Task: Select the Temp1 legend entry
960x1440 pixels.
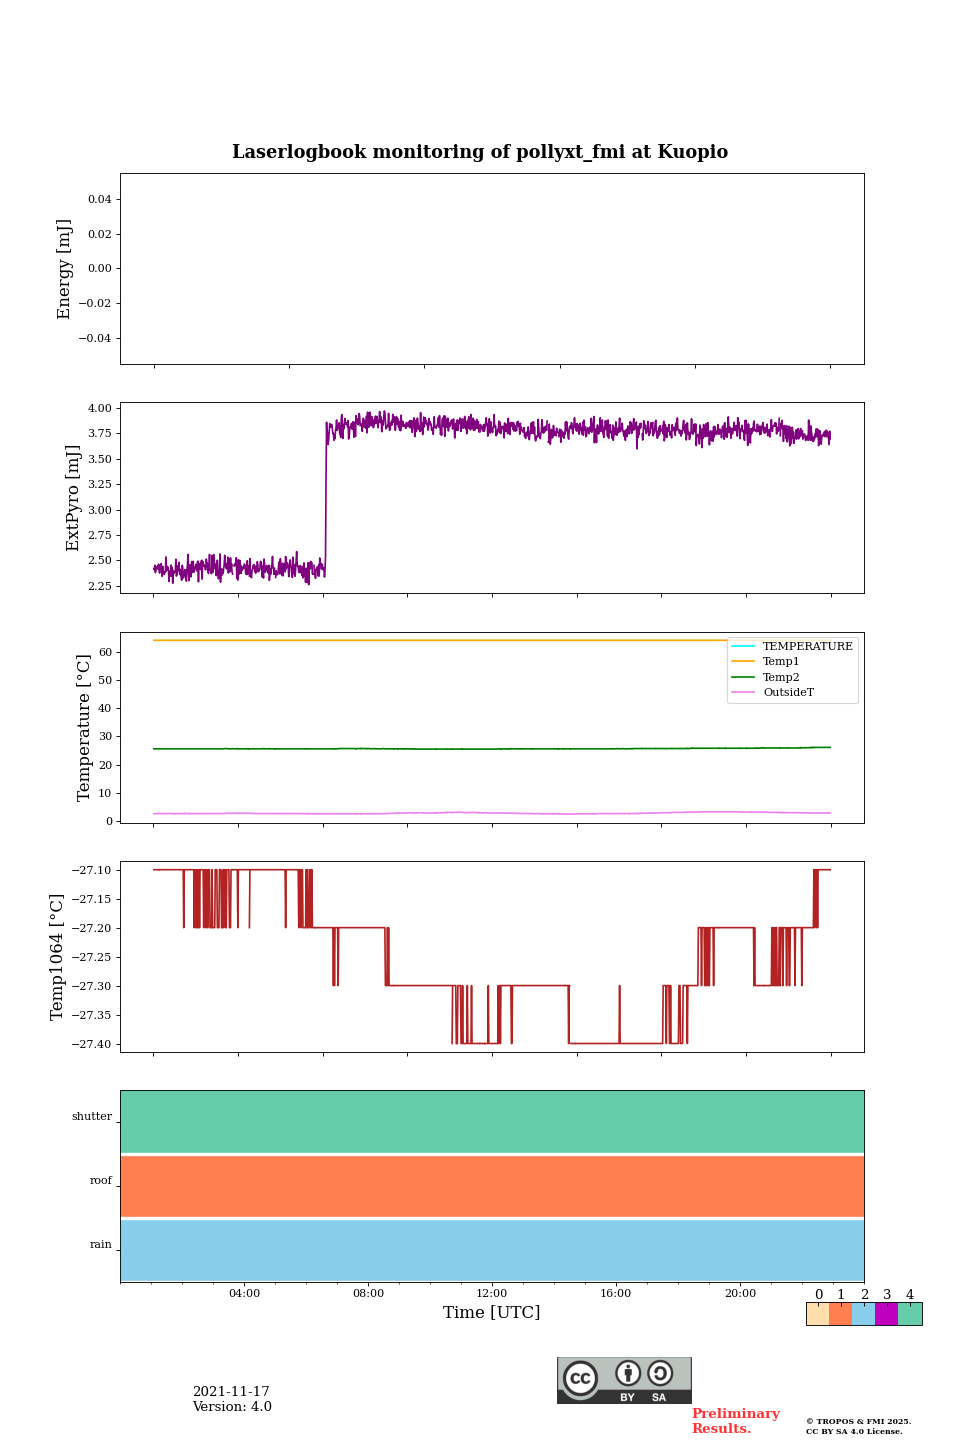Action: [781, 662]
